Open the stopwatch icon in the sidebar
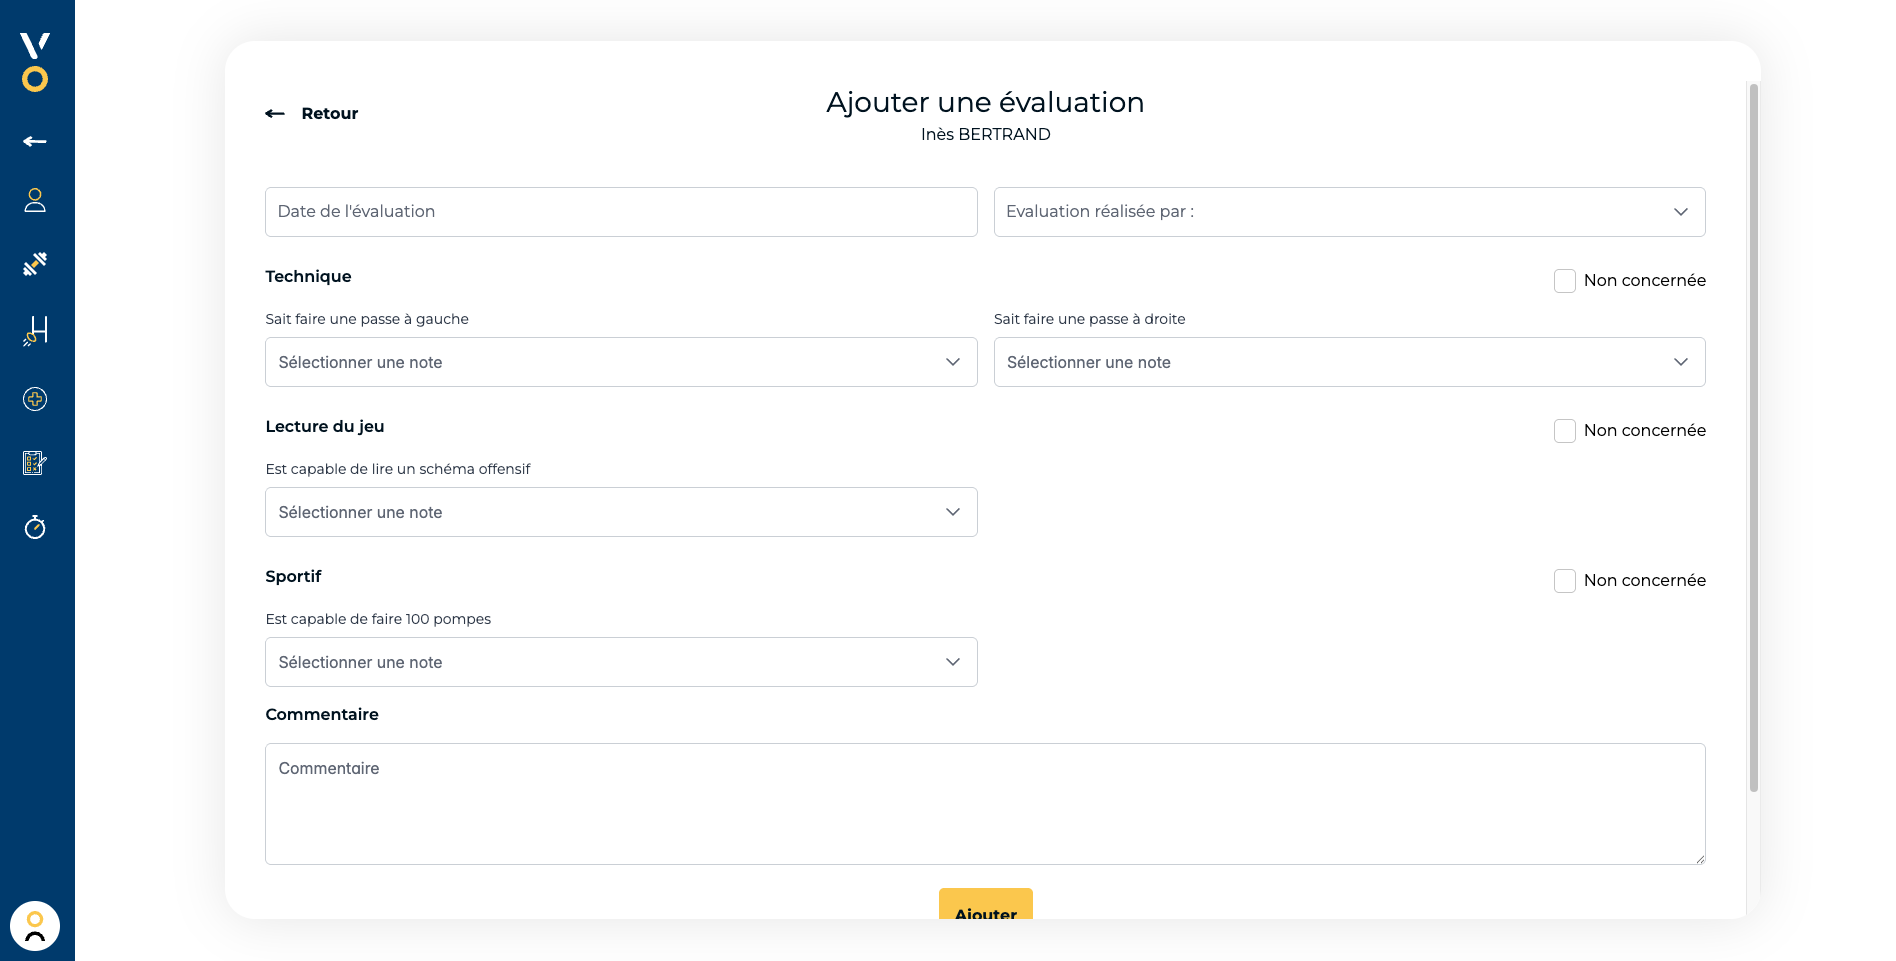This screenshot has width=1896, height=961. click(35, 527)
